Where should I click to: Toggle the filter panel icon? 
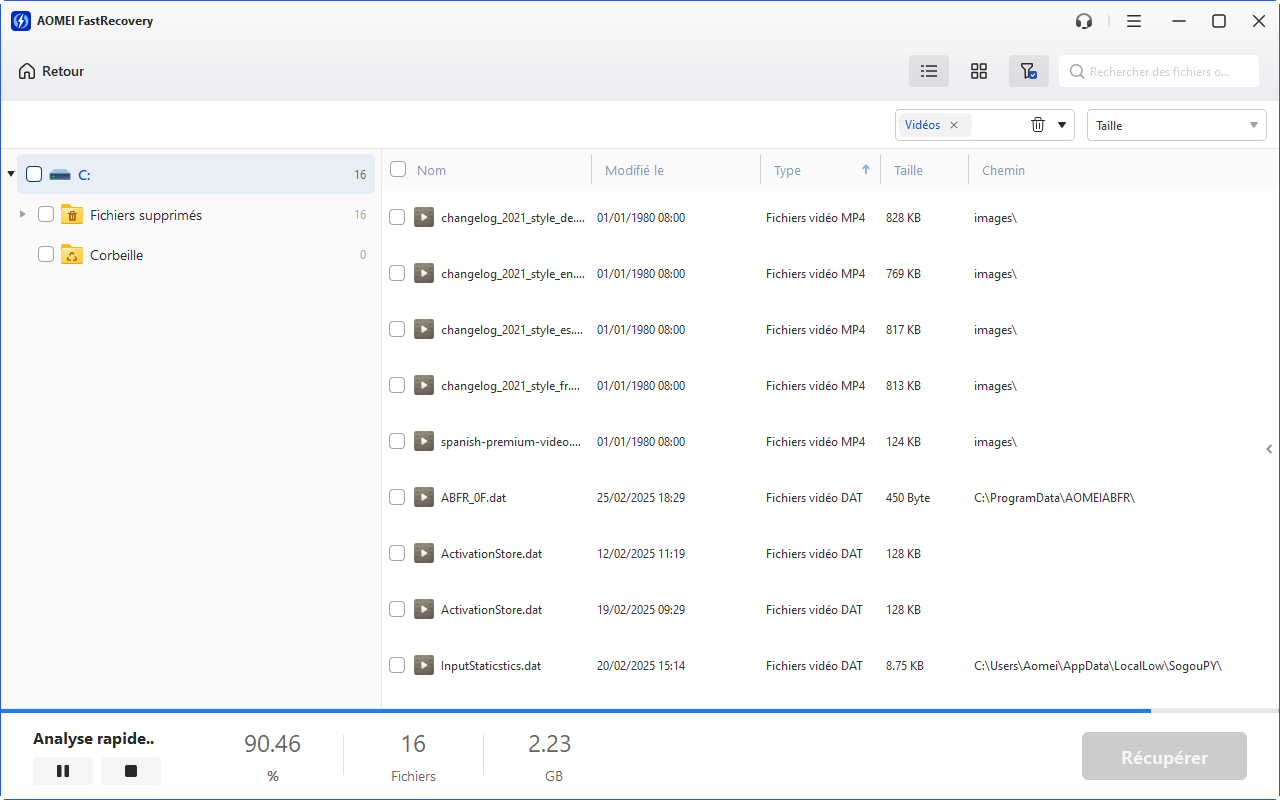[1028, 71]
